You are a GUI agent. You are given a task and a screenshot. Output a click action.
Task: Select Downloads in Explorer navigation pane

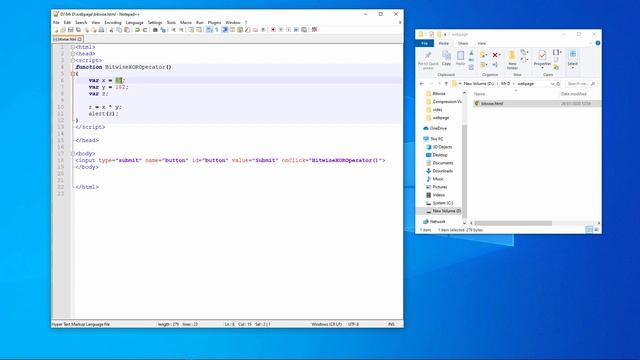pyautogui.click(x=442, y=171)
